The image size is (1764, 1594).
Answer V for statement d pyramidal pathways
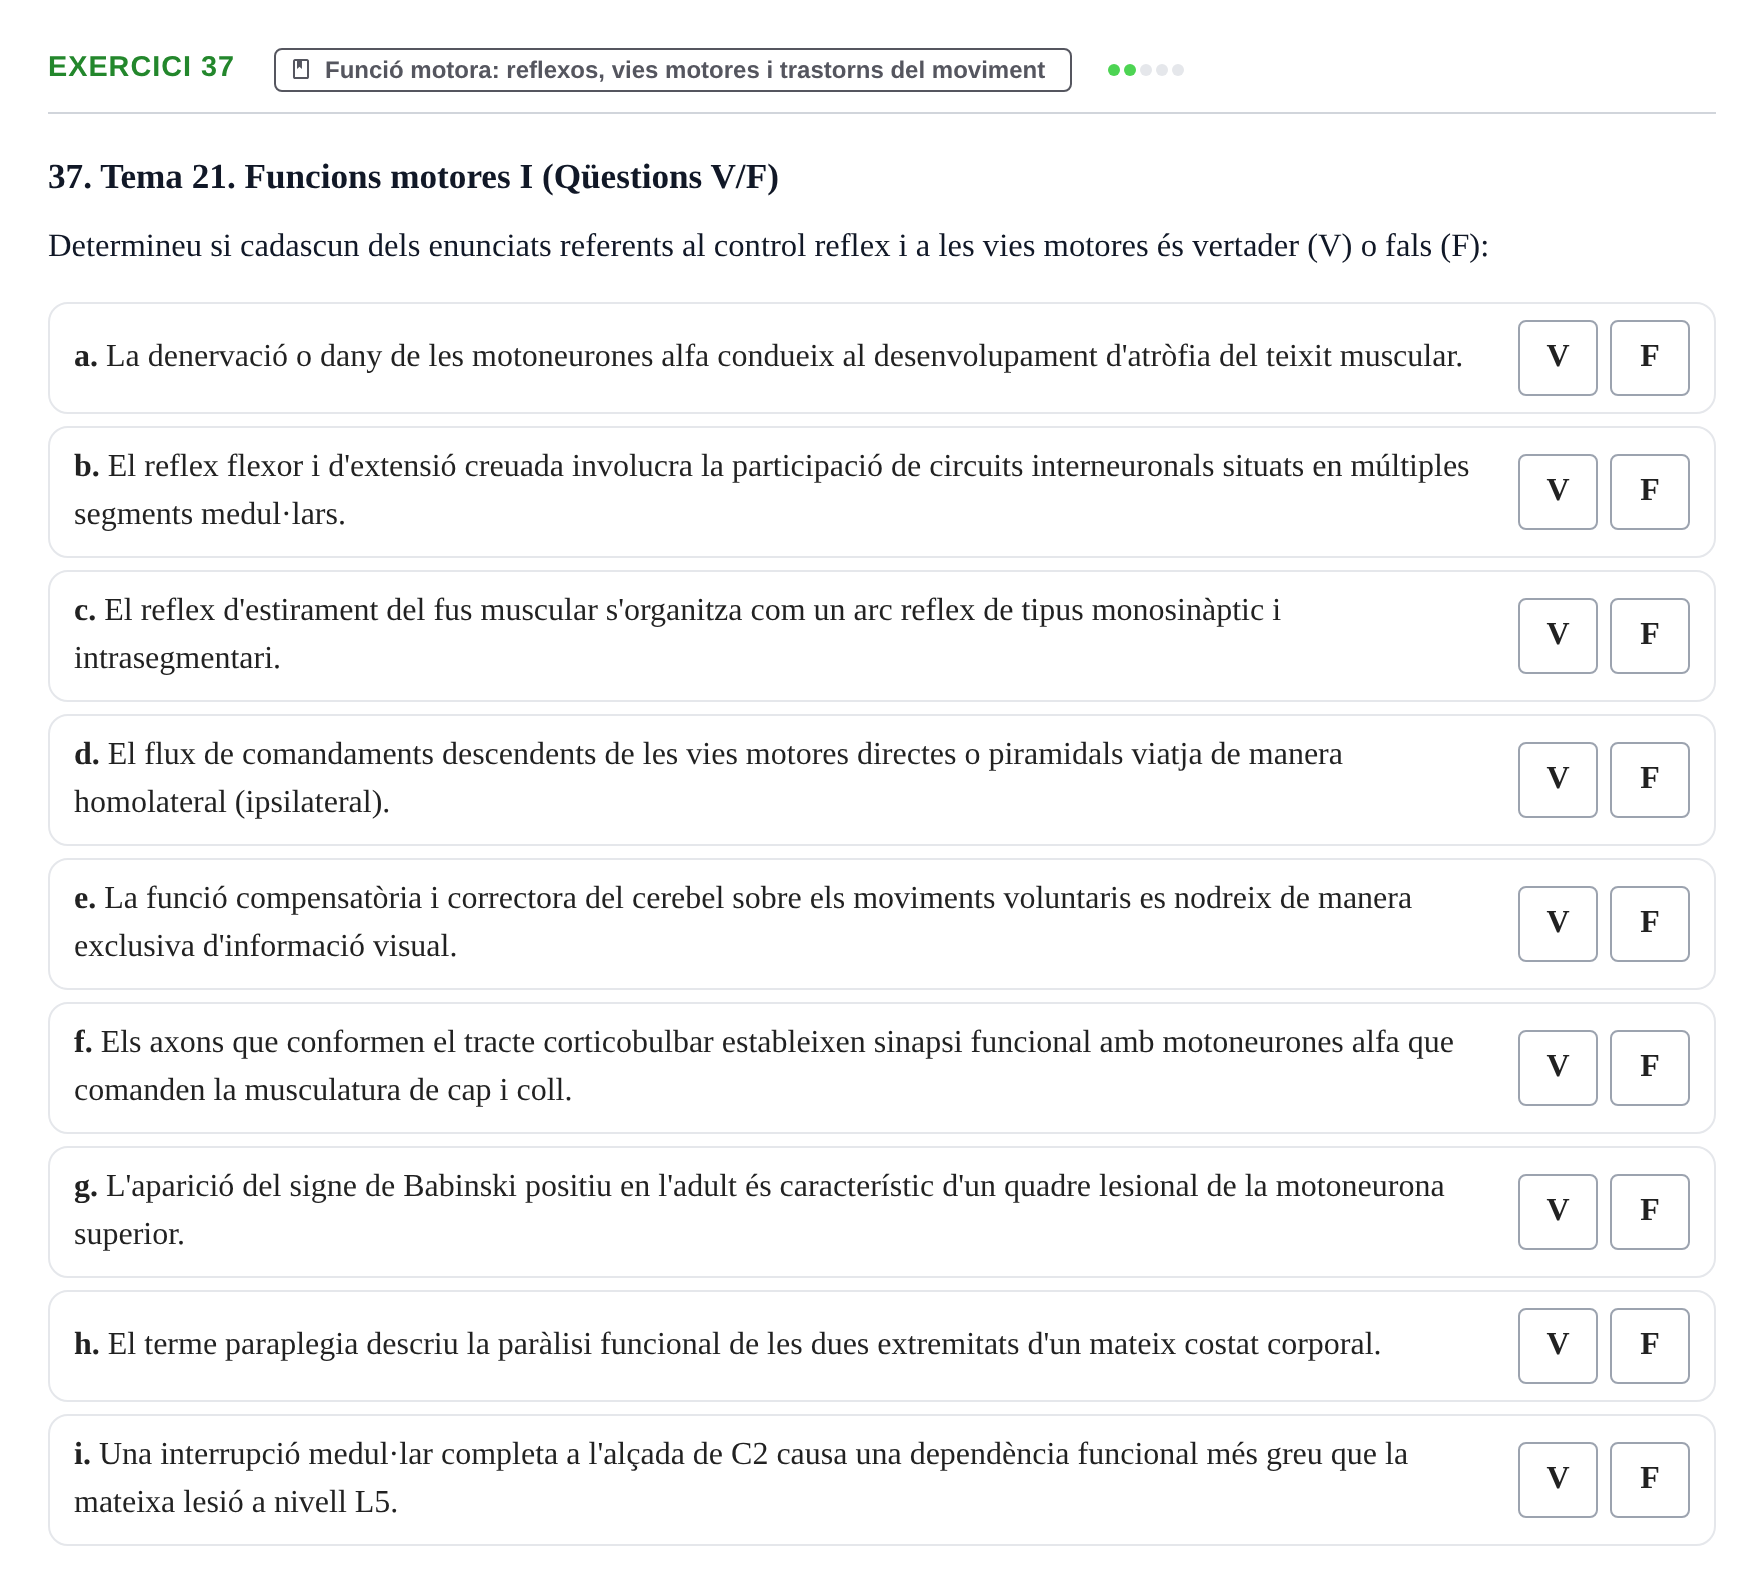(1557, 780)
